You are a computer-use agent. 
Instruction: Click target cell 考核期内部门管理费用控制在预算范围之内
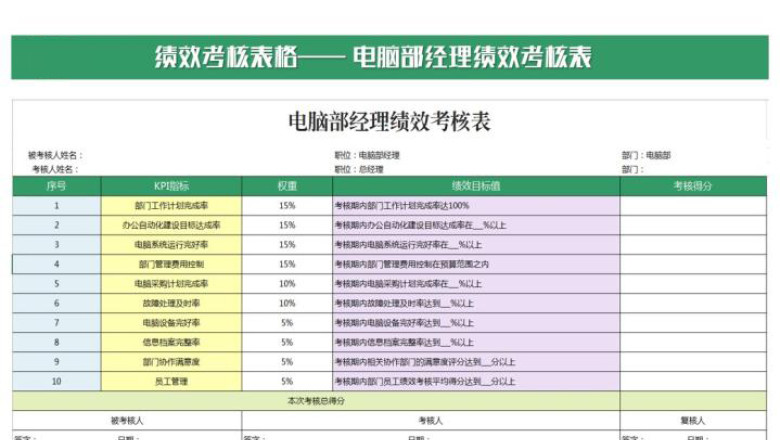click(476, 264)
